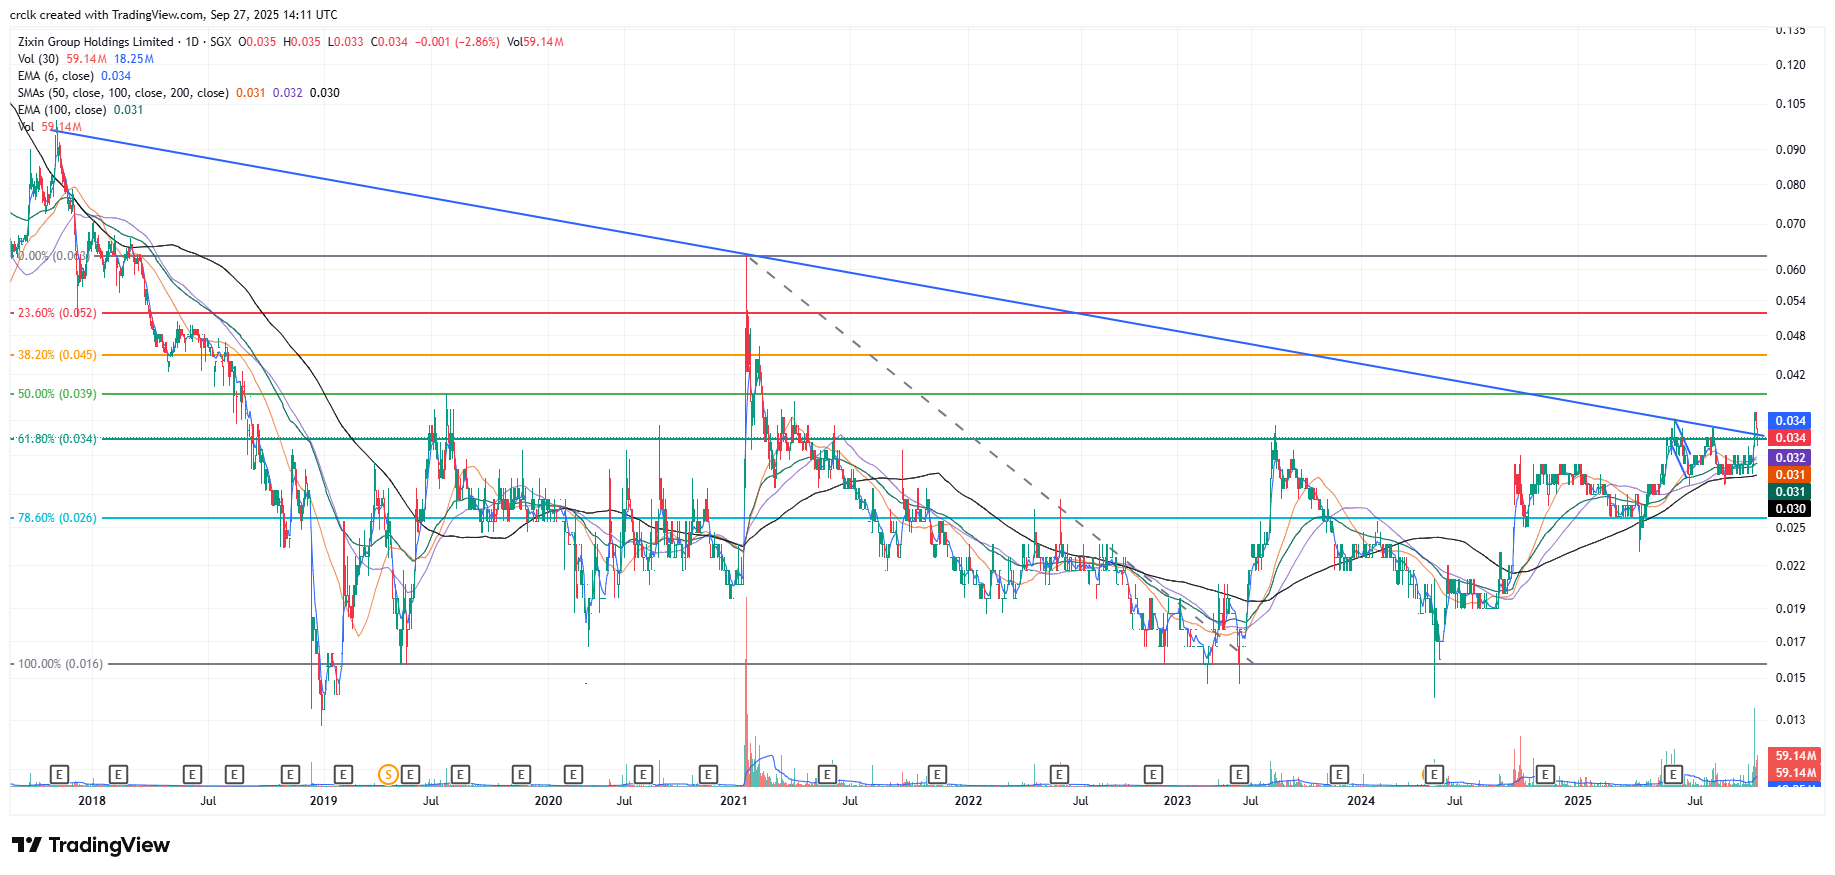Click the 100.00% (0.016) Fibonacci level label
Screen dimensions: 1835x875
(60, 664)
